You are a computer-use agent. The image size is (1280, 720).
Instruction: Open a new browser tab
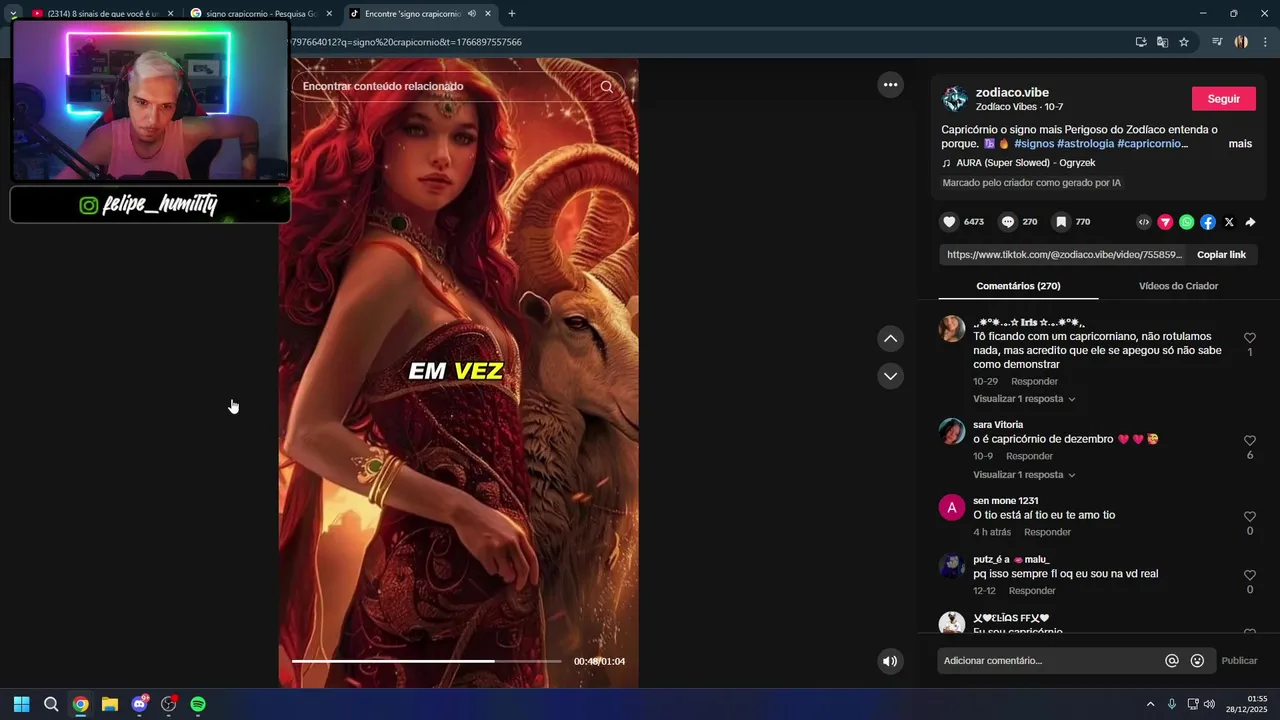tap(512, 14)
